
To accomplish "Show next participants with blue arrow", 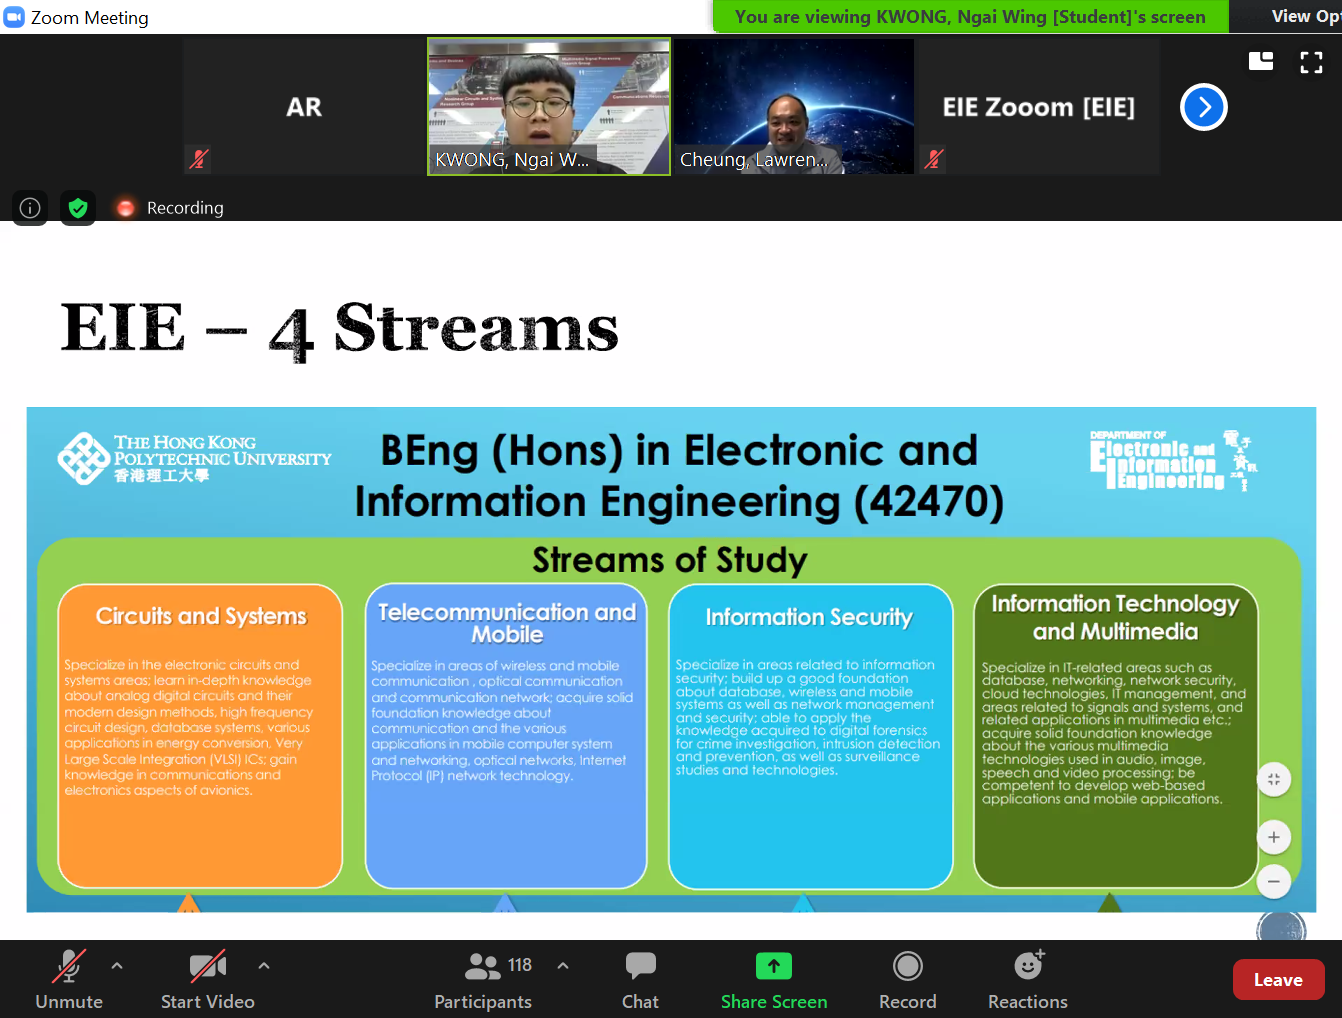I will tap(1203, 107).
